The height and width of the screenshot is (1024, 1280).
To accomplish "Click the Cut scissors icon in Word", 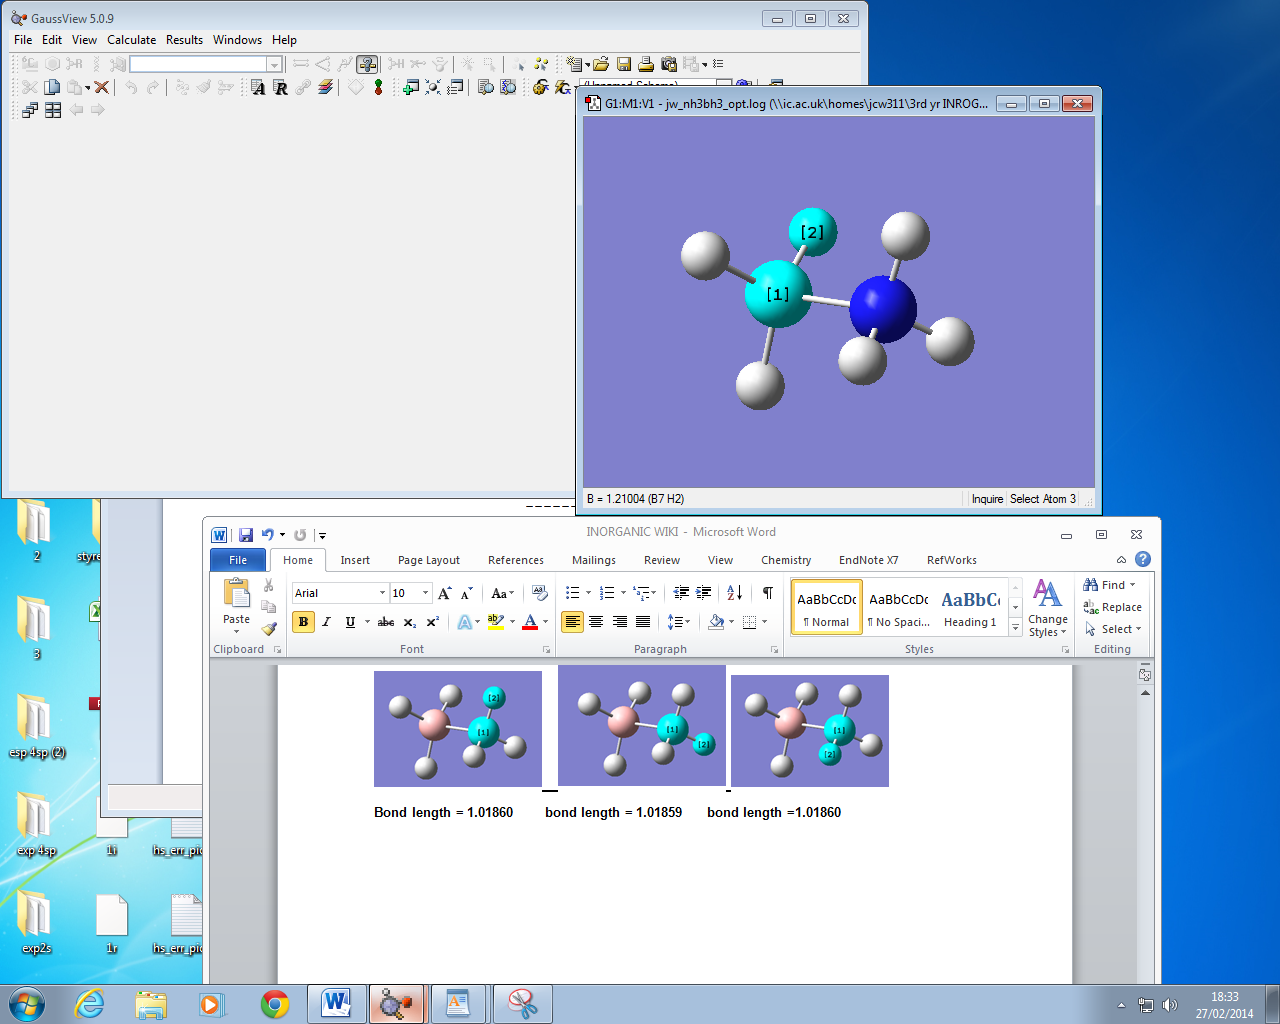I will pyautogui.click(x=268, y=585).
